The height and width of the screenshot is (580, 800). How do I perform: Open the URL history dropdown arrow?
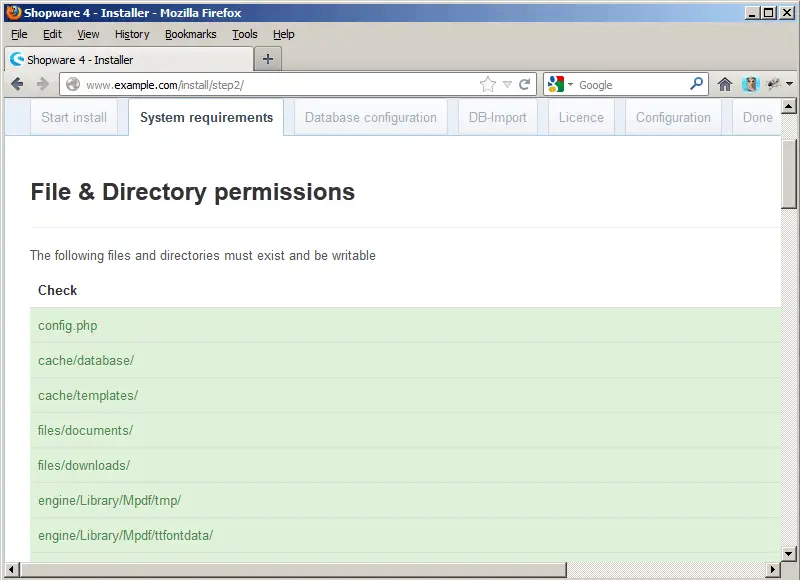click(x=507, y=85)
